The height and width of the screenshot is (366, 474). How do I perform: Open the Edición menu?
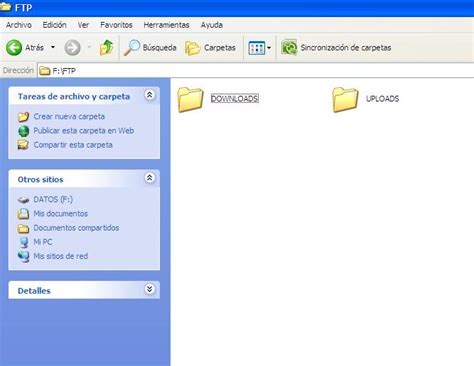point(54,25)
